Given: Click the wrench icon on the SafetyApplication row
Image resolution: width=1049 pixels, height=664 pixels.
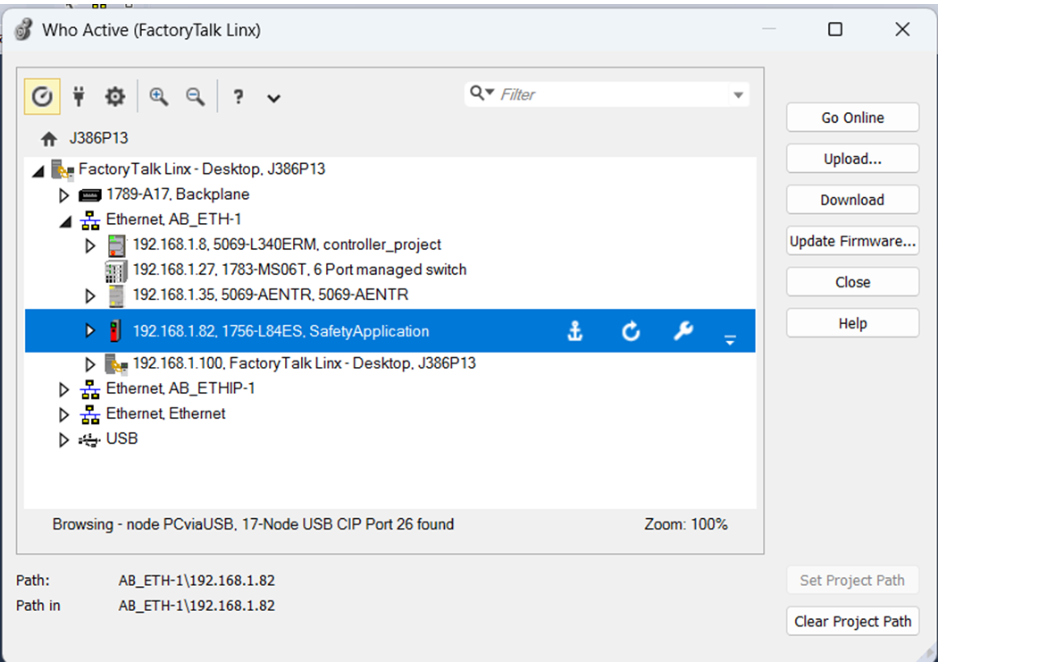Looking at the screenshot, I should [683, 331].
